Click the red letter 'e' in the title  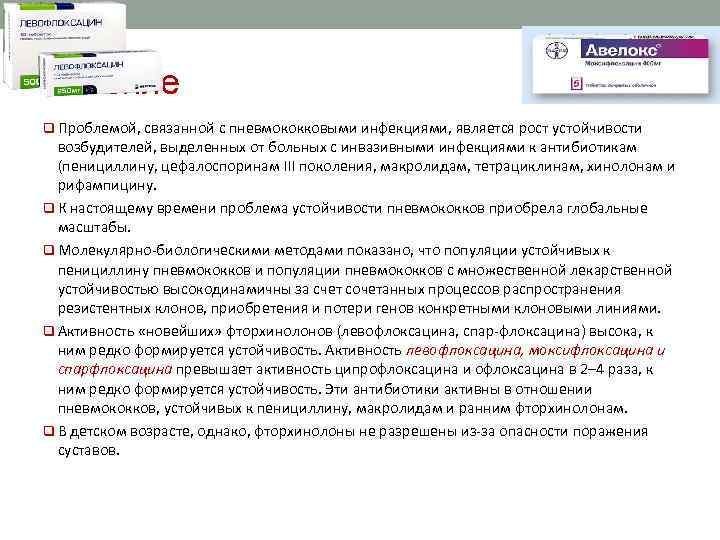point(170,83)
